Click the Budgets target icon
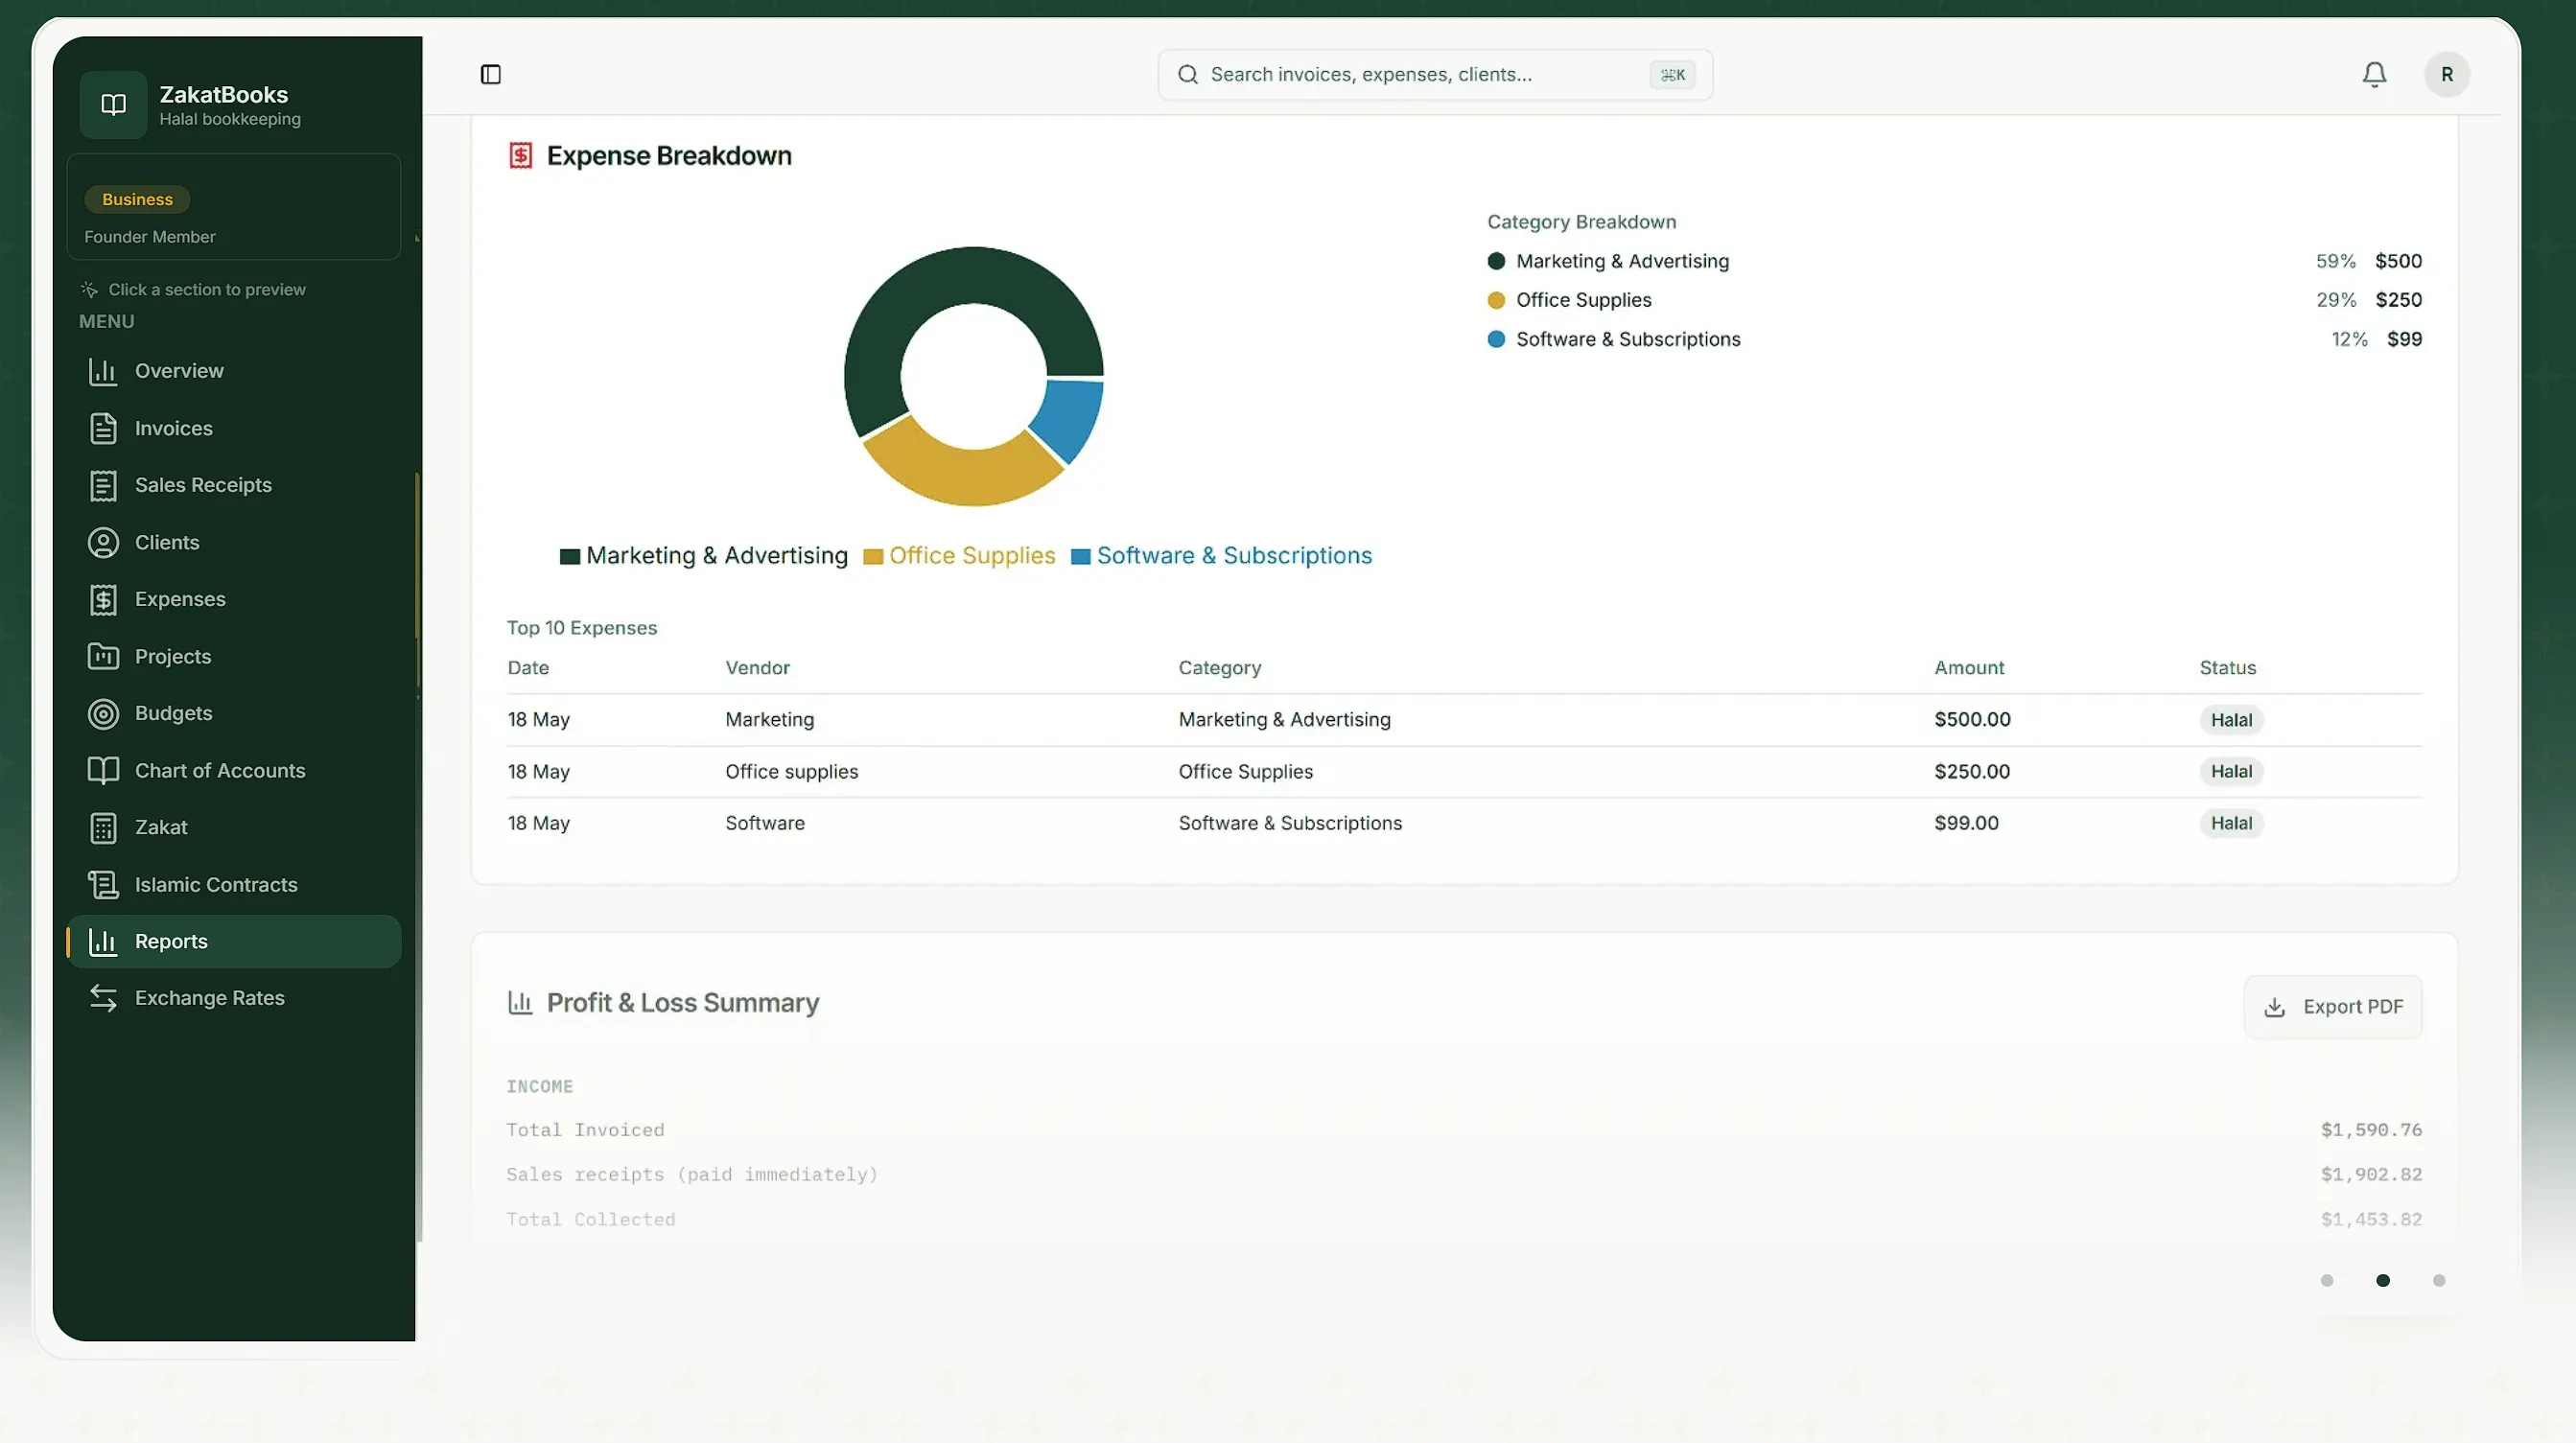This screenshot has width=2576, height=1443. click(103, 713)
